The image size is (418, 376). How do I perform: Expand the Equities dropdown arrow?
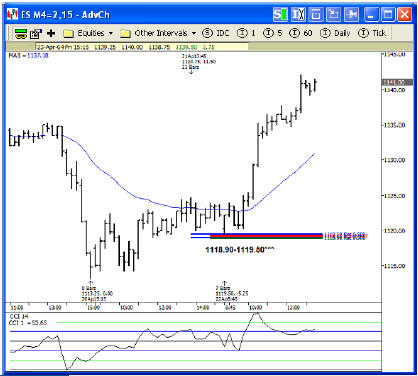pyautogui.click(x=111, y=33)
